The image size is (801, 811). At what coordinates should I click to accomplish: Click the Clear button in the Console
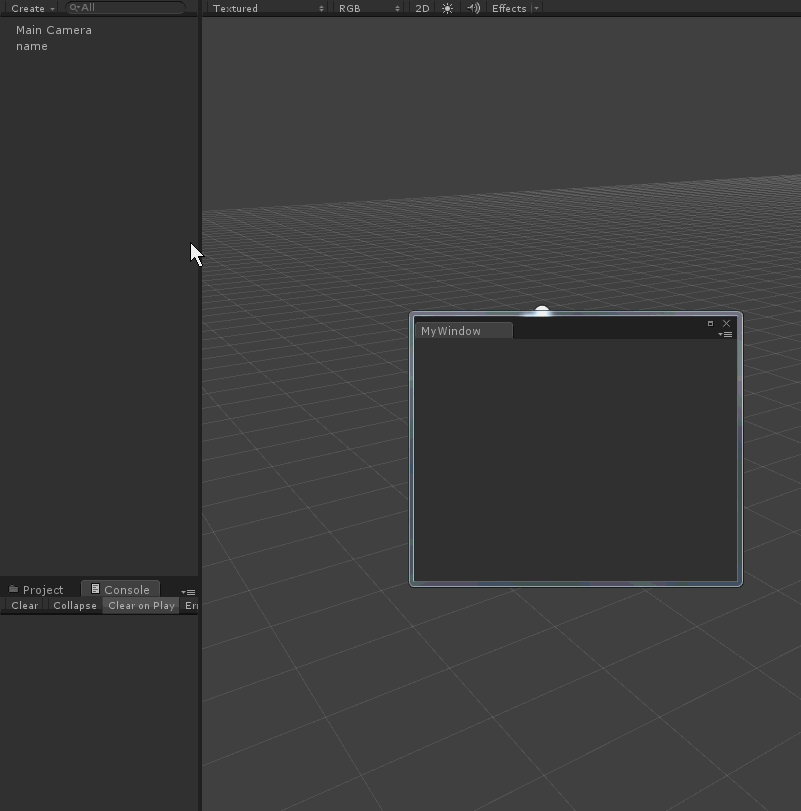(23, 605)
